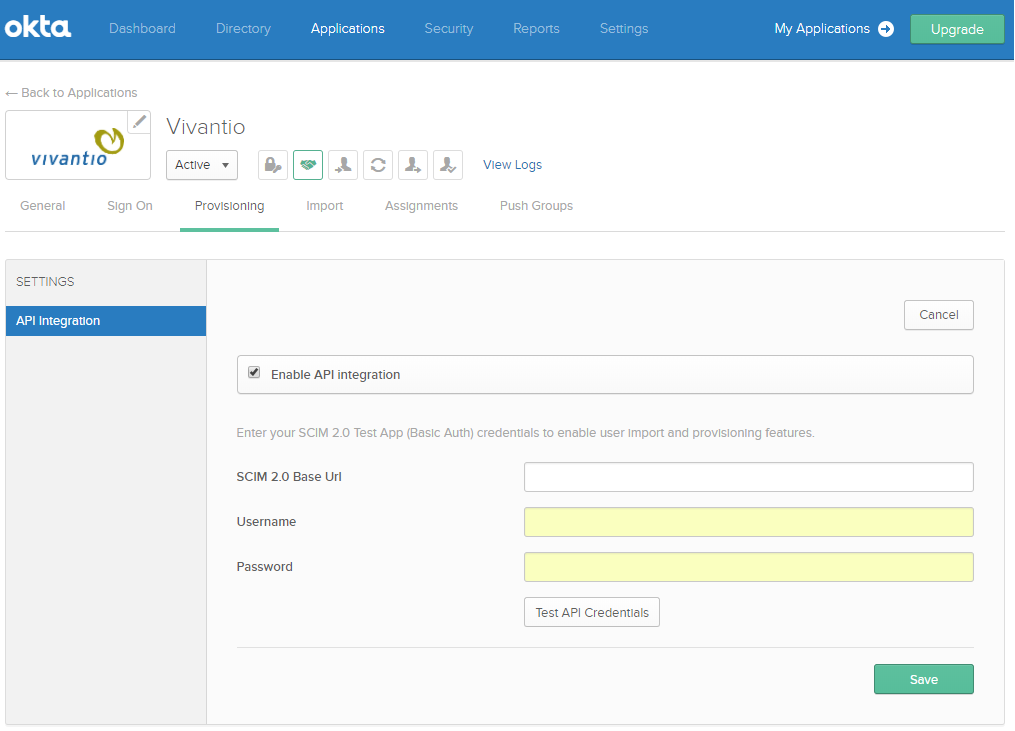
Task: Click the SETTINGS sidebar heading
Action: pos(45,282)
